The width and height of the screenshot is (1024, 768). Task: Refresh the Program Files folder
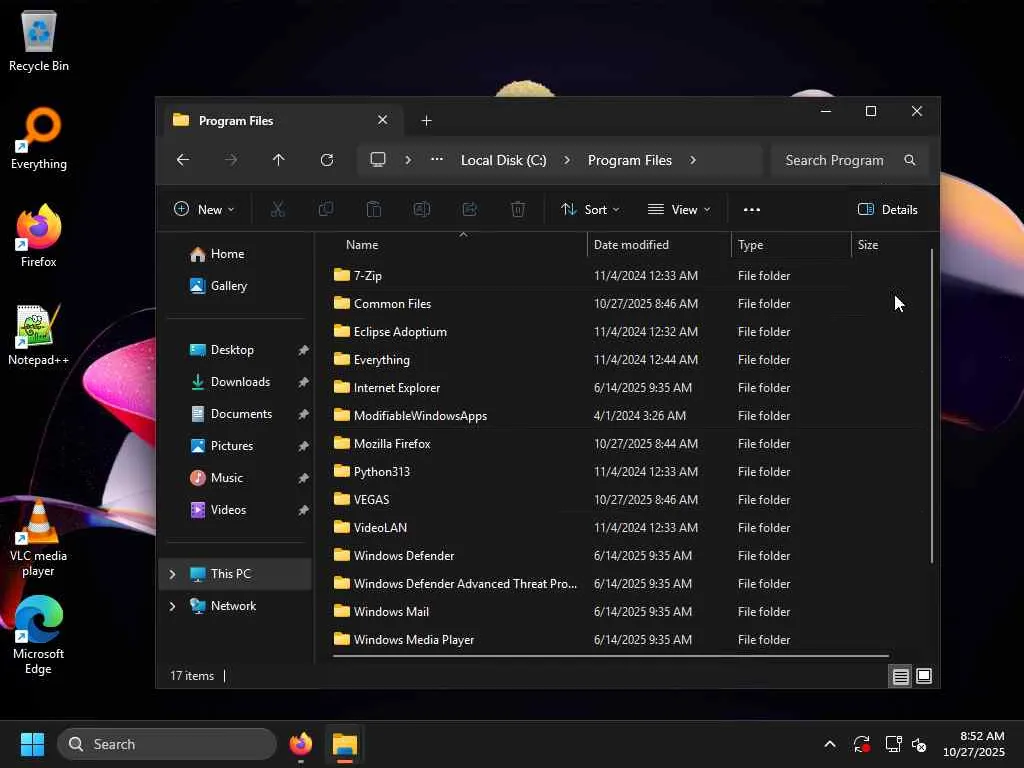point(327,160)
